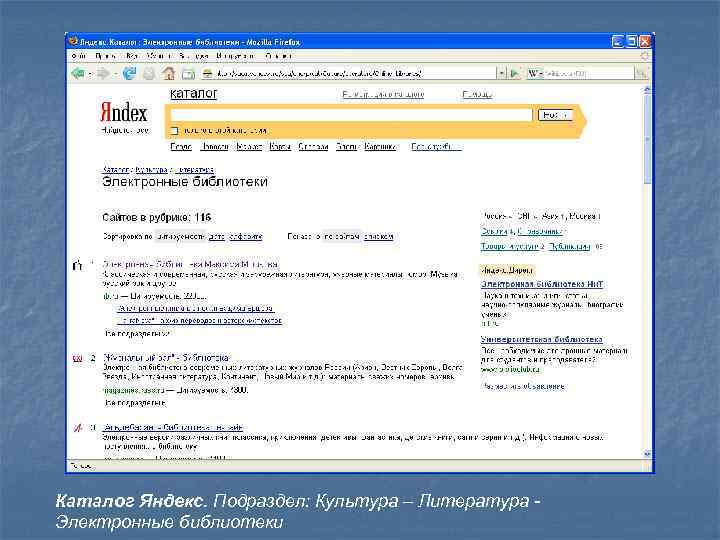Open the Университетская библиотека ad link

tap(541, 339)
